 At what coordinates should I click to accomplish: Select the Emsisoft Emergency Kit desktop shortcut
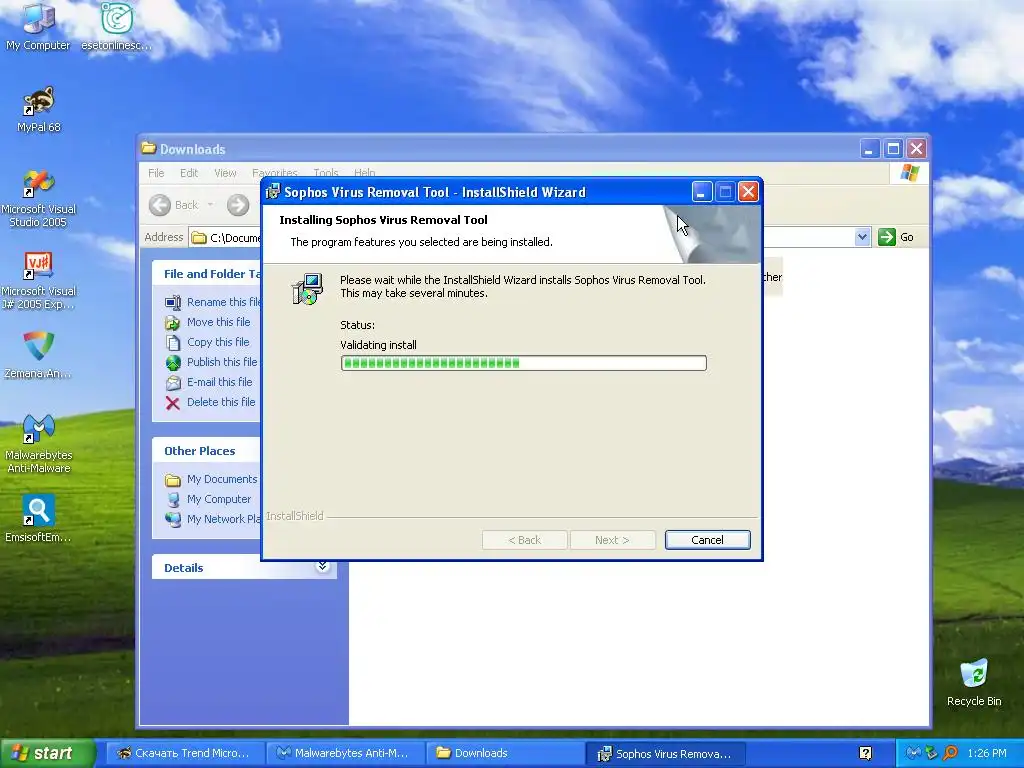click(x=38, y=519)
